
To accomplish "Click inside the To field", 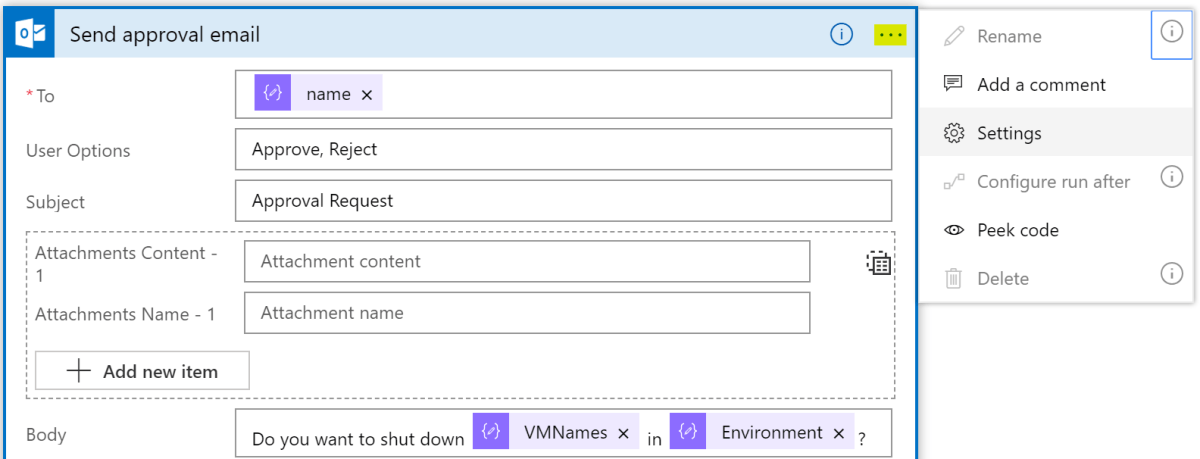I will (563, 94).
